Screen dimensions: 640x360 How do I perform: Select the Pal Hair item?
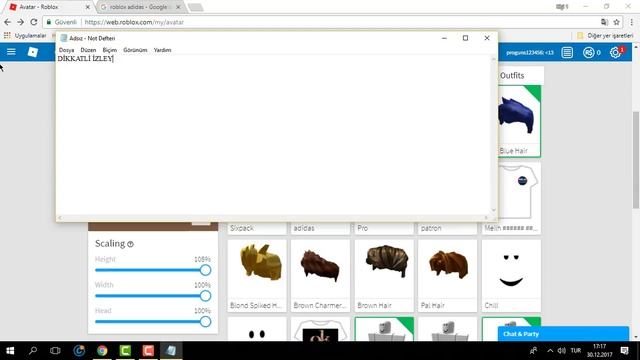point(447,276)
